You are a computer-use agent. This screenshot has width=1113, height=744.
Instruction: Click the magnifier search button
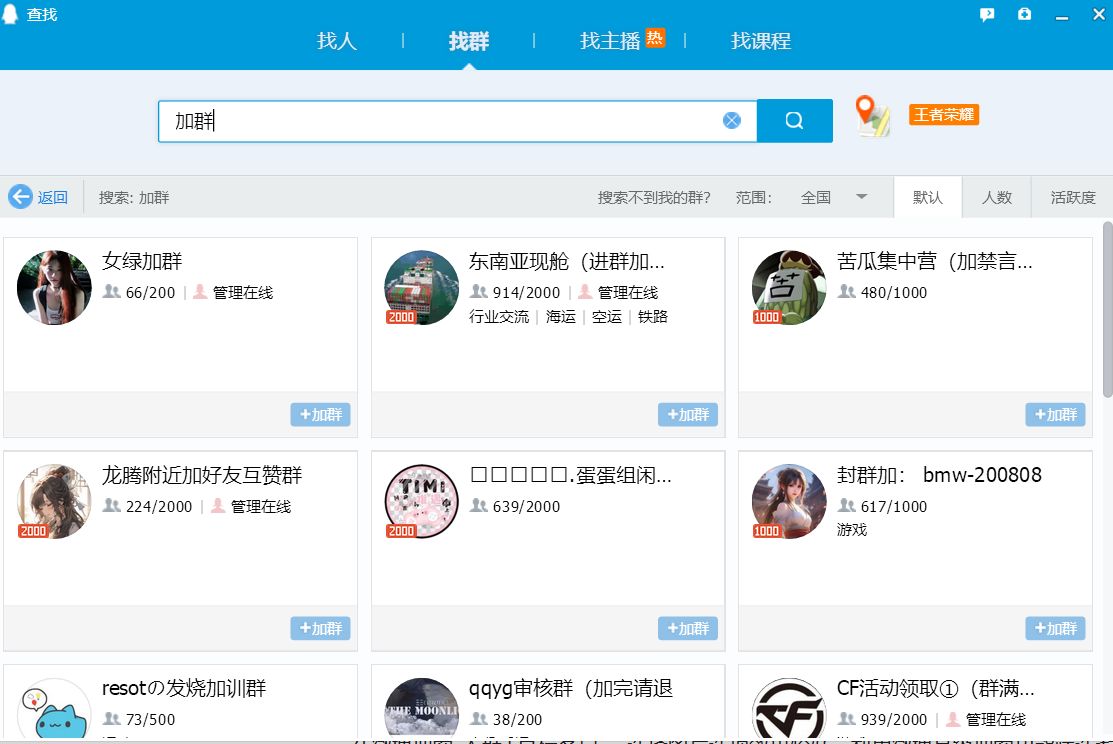pyautogui.click(x=794, y=121)
